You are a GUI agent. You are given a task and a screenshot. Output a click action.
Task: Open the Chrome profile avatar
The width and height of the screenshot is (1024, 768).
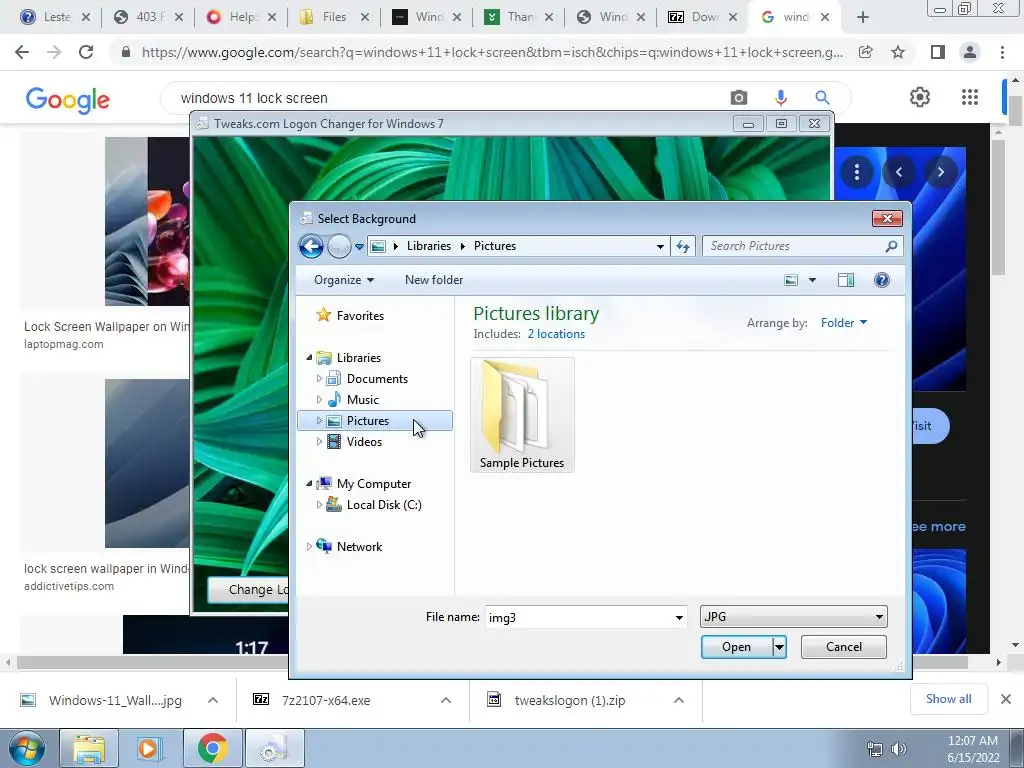pyautogui.click(x=970, y=52)
